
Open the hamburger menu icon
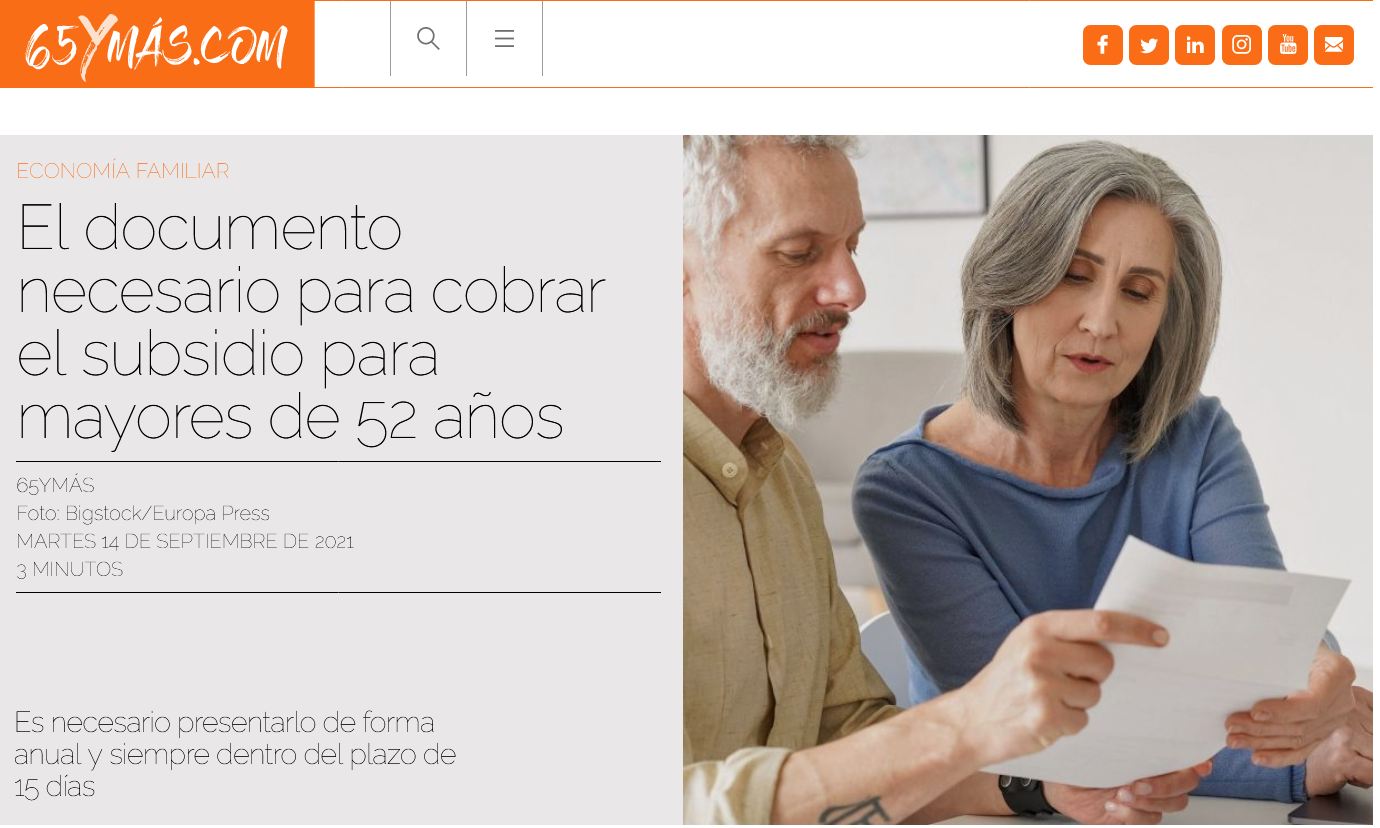504,39
